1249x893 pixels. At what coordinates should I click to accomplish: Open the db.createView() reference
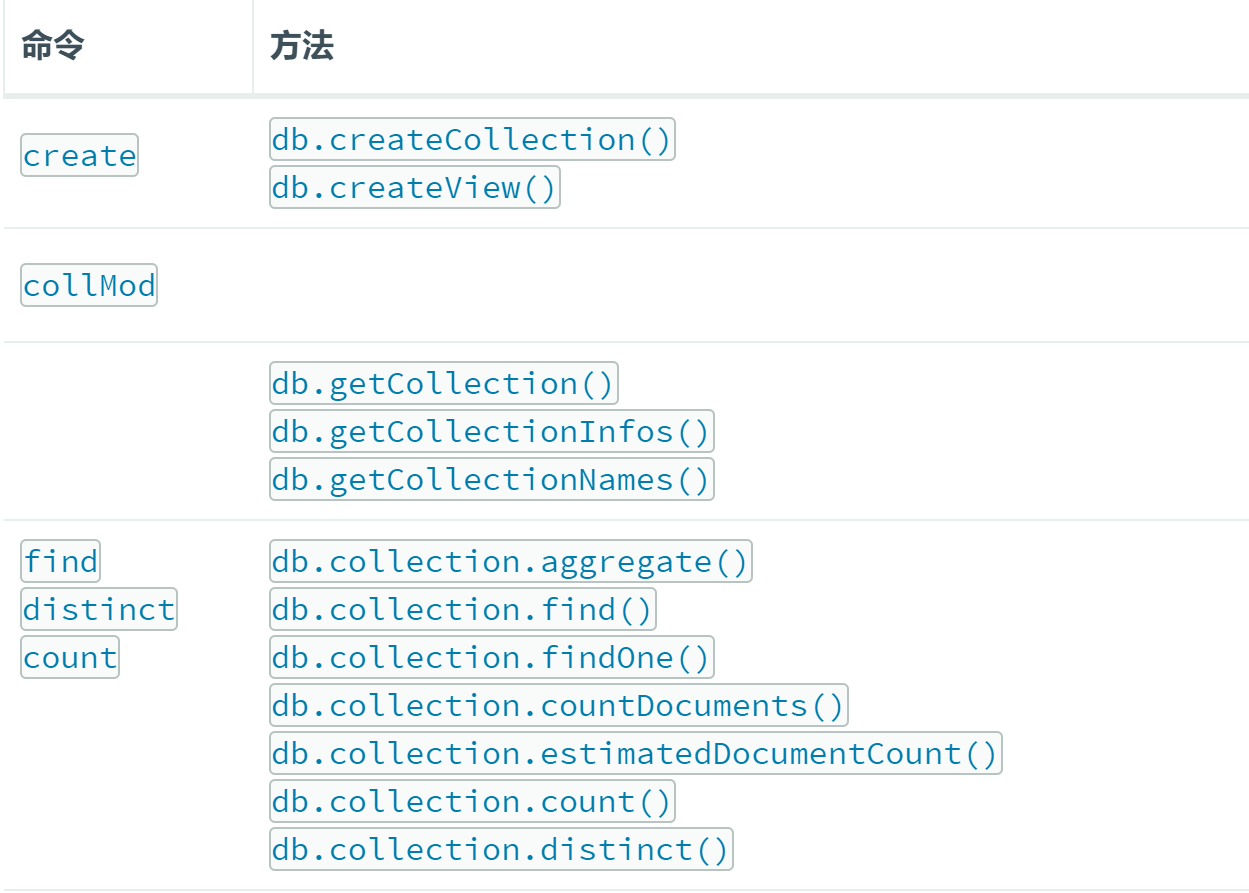(x=414, y=187)
